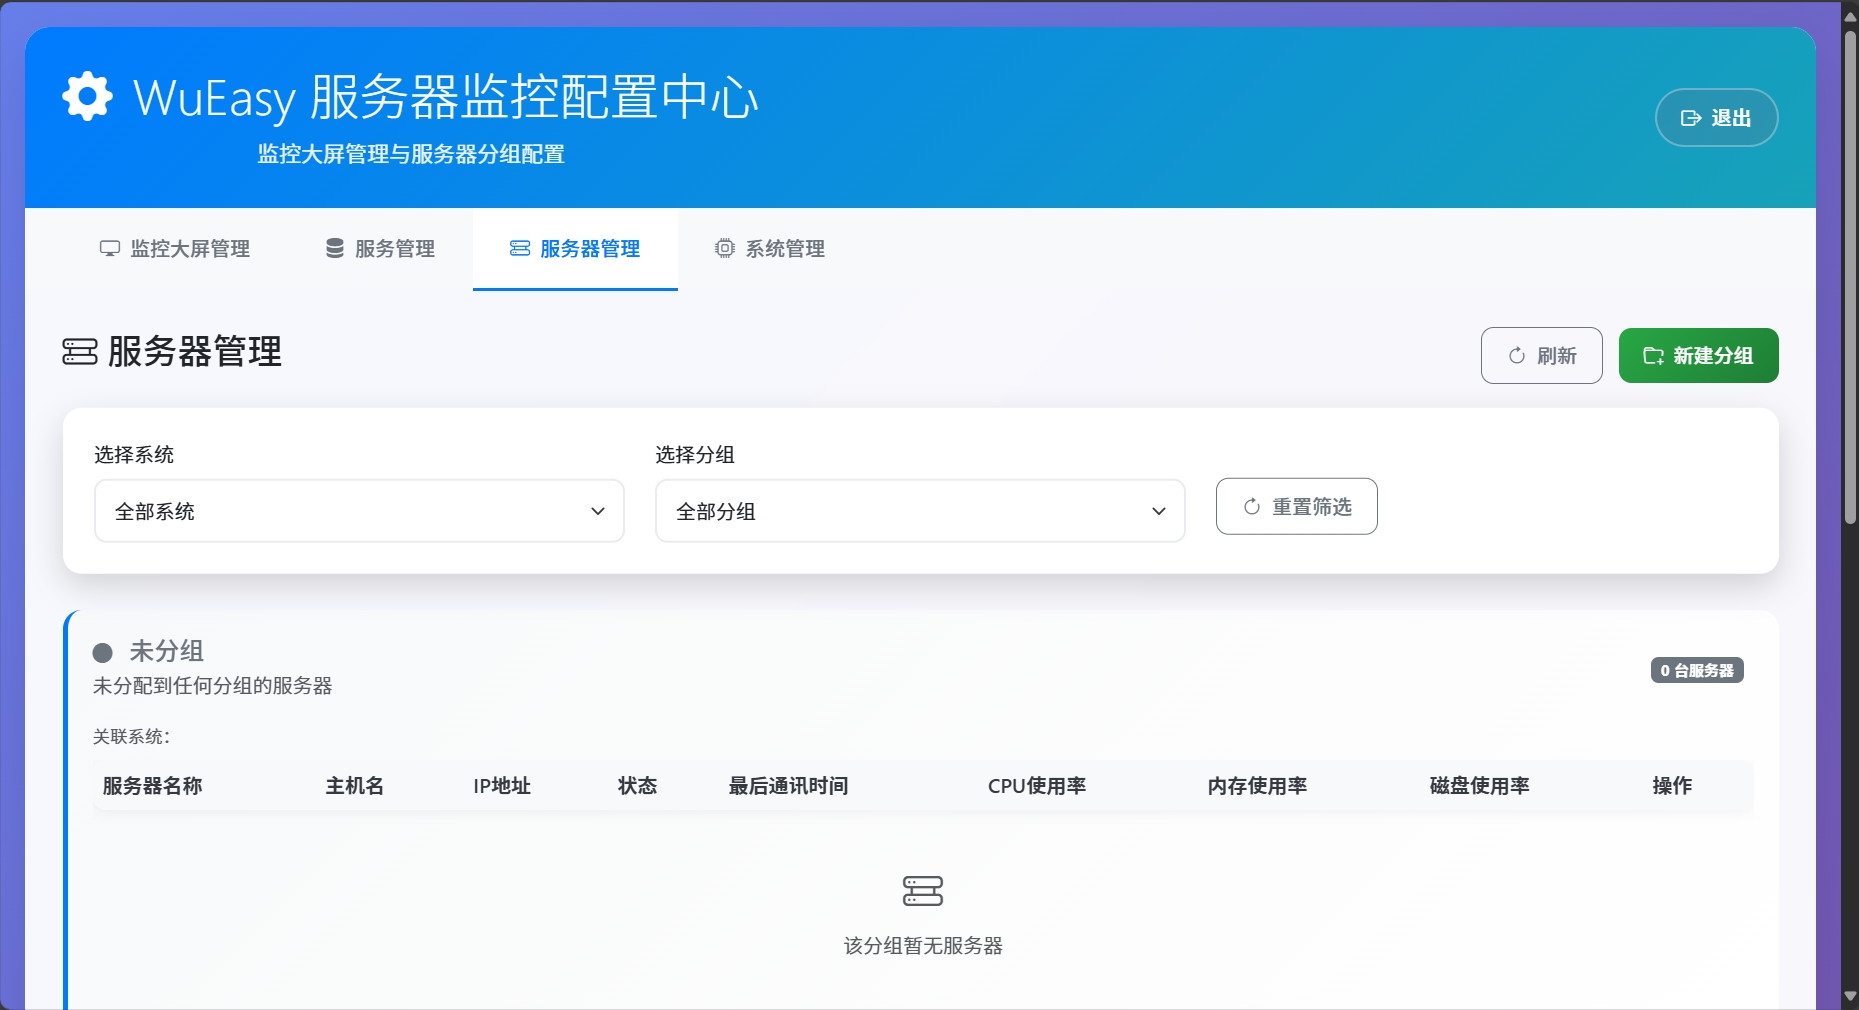
Task: Click the 状态 column header
Action: click(638, 786)
